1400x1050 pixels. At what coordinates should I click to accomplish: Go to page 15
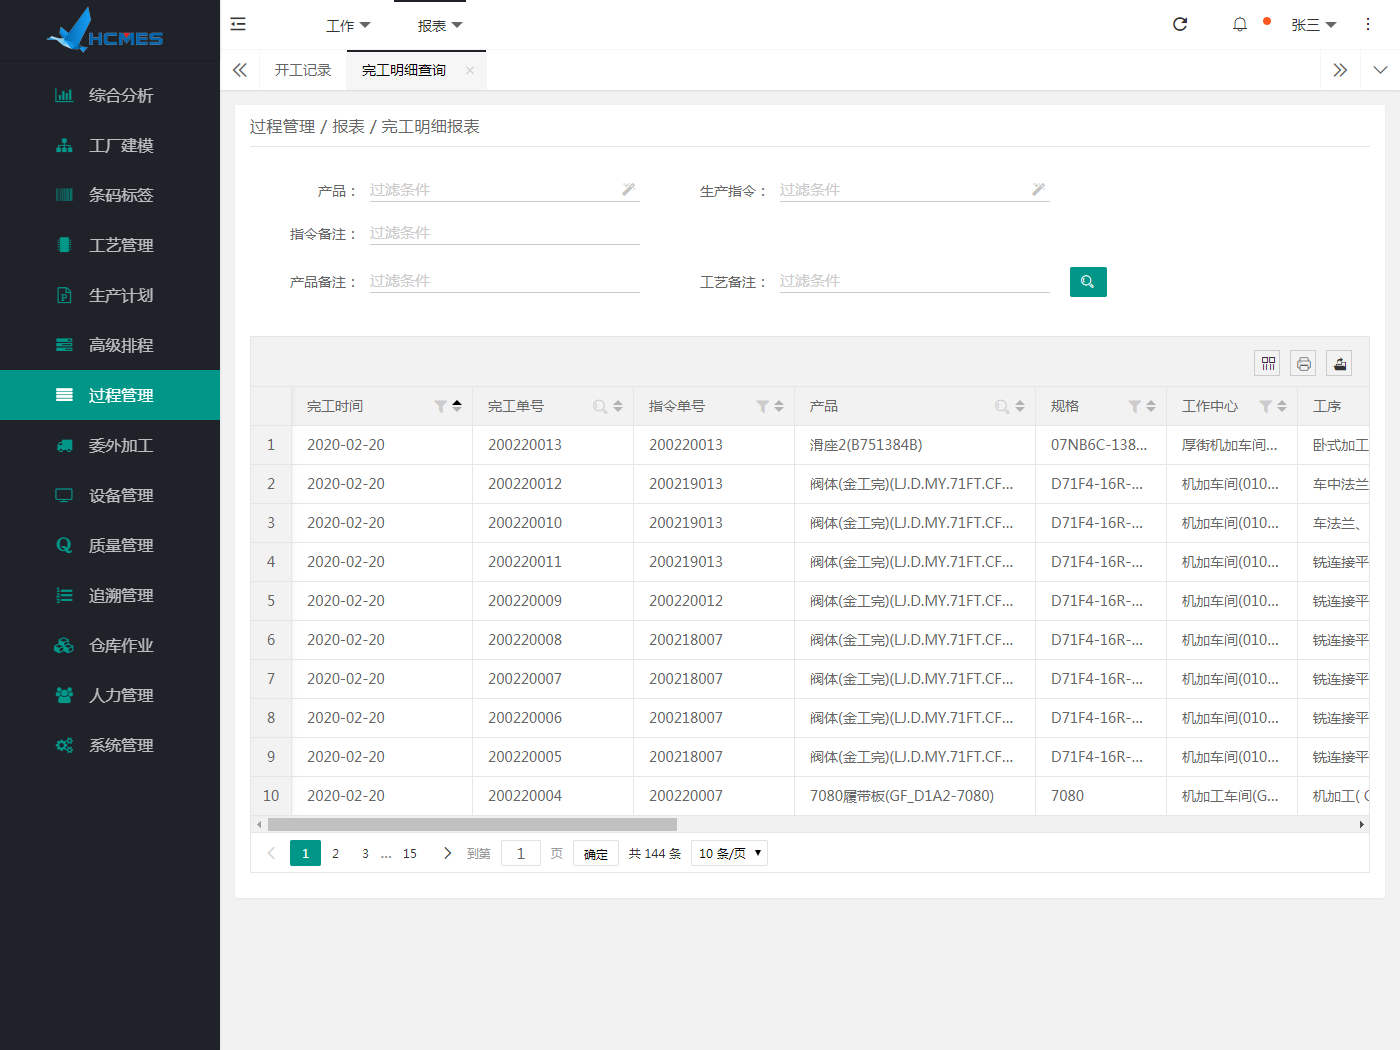point(410,853)
